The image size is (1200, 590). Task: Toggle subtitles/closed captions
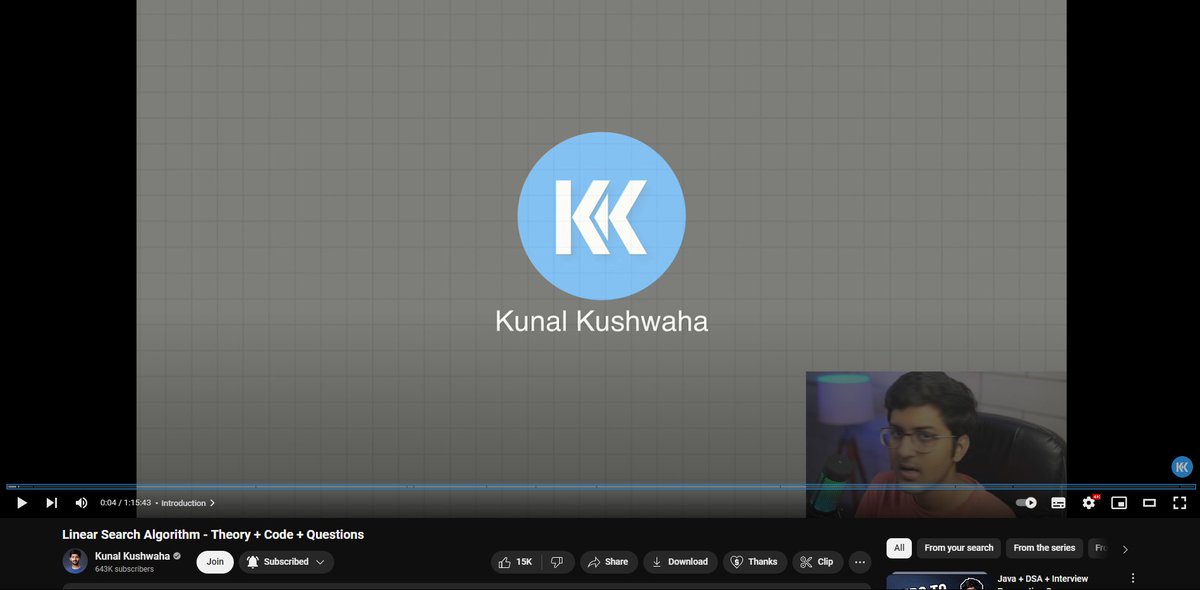pyautogui.click(x=1058, y=503)
